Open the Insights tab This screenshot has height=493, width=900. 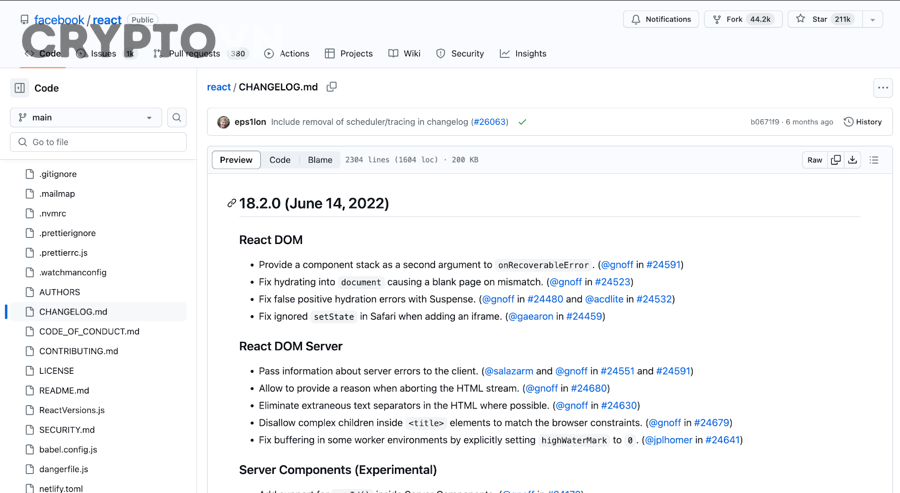[523, 53]
